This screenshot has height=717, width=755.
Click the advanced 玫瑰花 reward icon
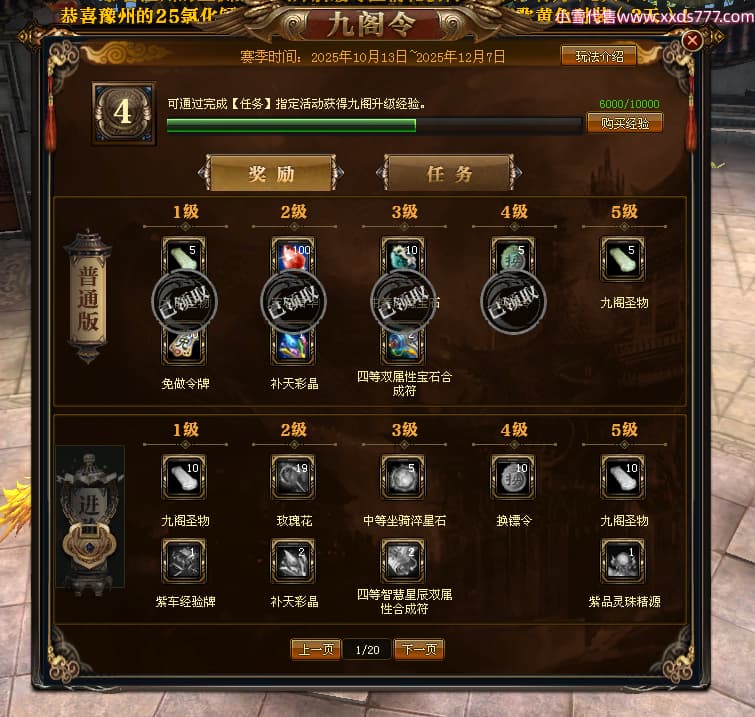[293, 477]
